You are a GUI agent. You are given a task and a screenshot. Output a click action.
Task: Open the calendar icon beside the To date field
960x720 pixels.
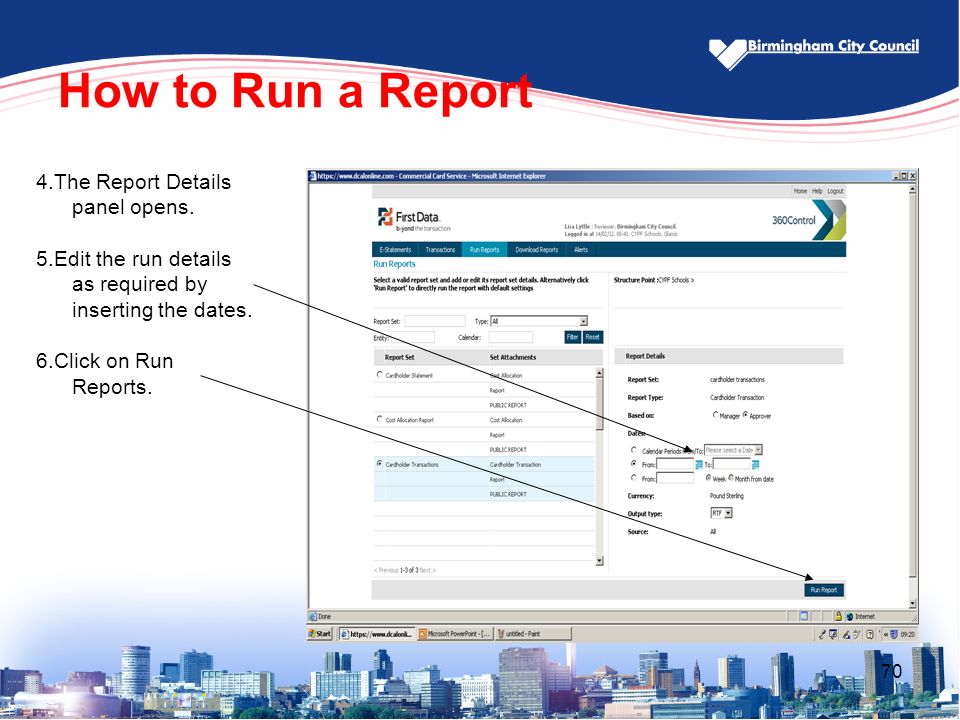coord(756,465)
